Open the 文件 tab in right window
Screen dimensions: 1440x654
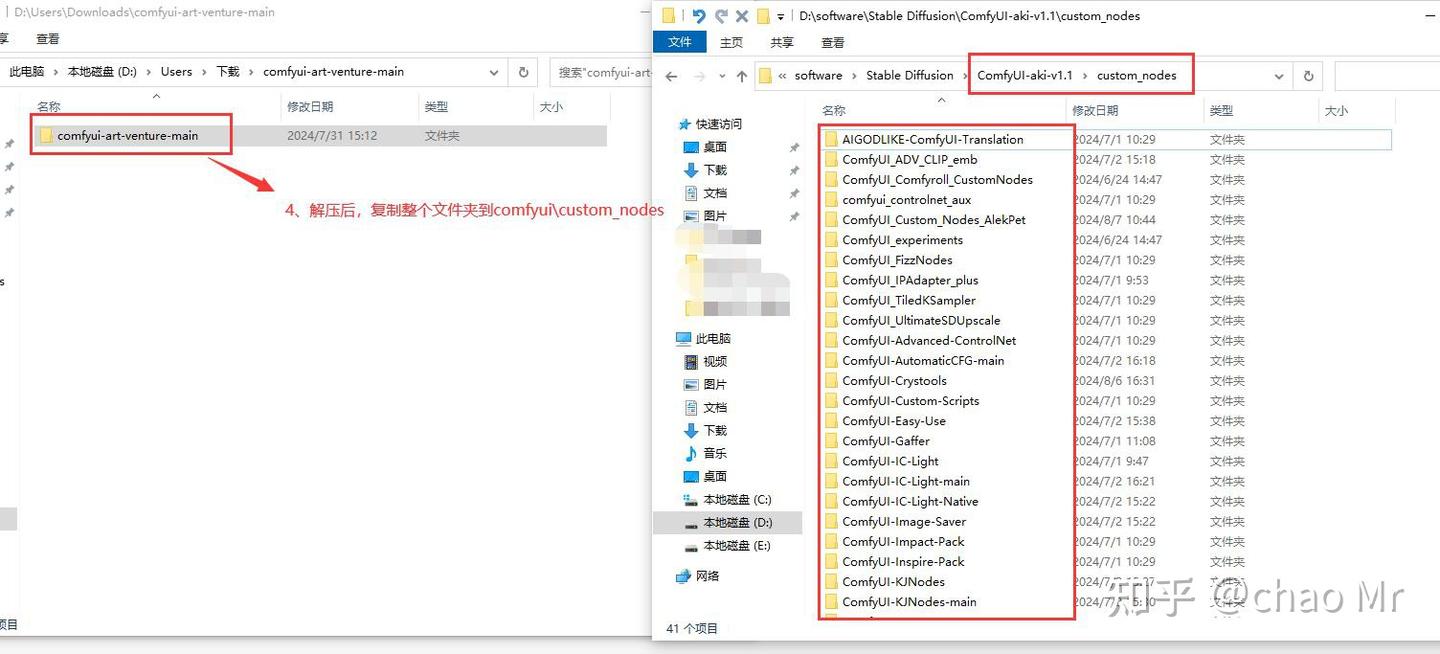pyautogui.click(x=680, y=42)
